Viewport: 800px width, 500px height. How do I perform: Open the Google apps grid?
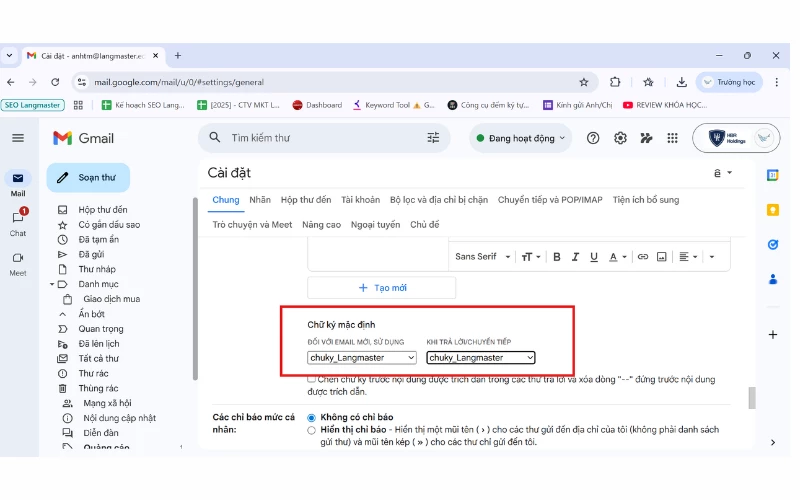pyautogui.click(x=673, y=138)
